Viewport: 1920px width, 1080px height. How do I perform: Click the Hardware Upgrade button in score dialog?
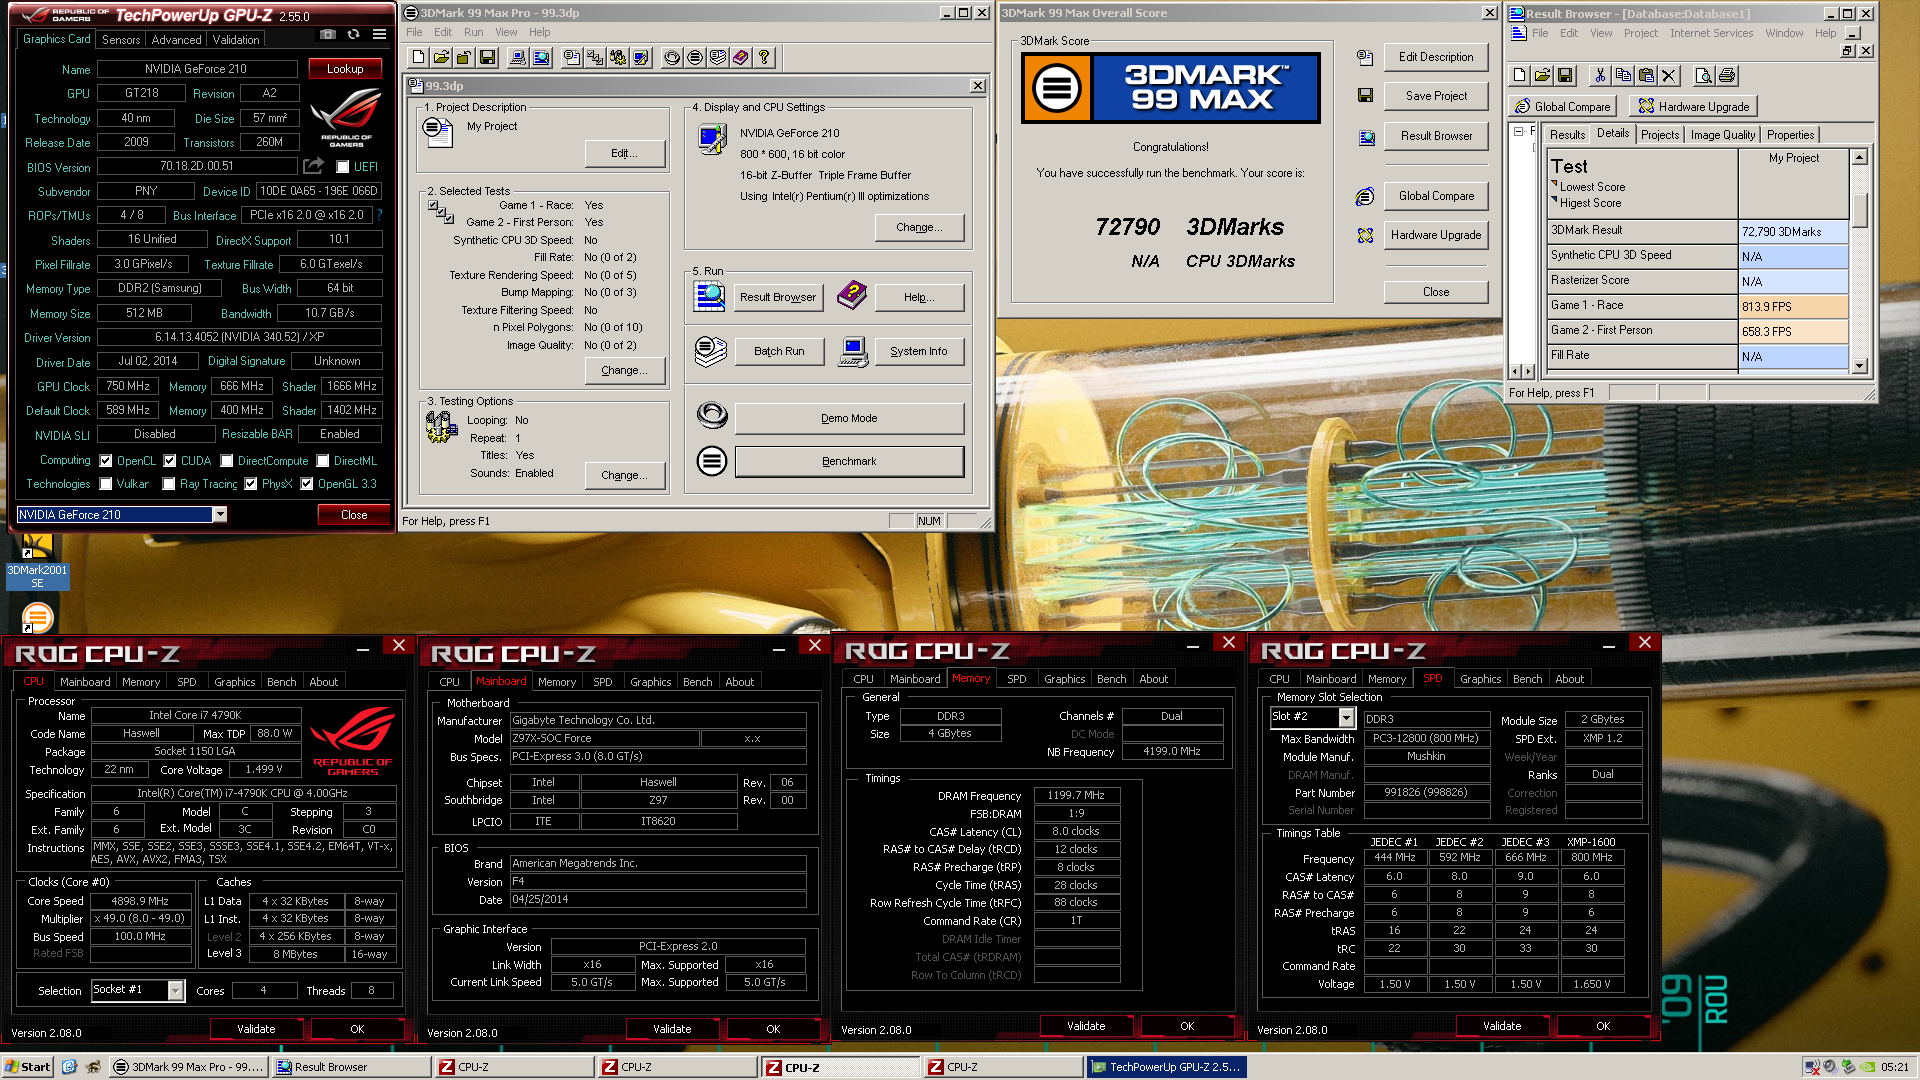click(1436, 235)
